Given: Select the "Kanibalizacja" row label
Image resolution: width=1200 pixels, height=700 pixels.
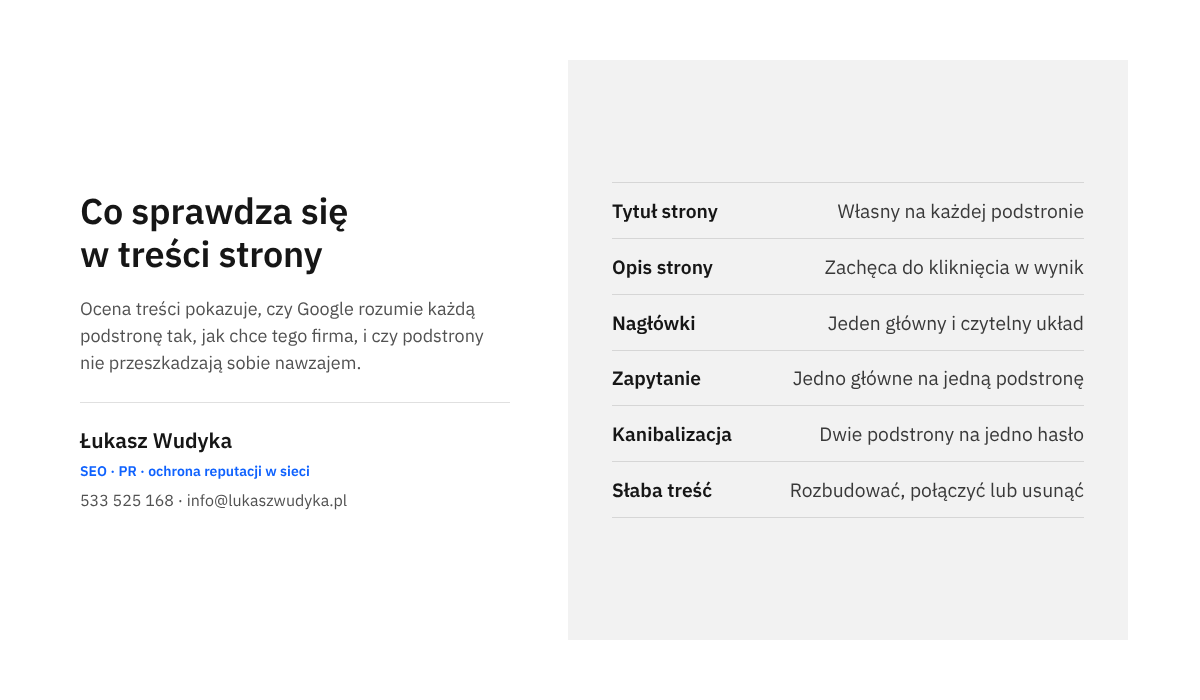Looking at the screenshot, I should pyautogui.click(x=672, y=435).
